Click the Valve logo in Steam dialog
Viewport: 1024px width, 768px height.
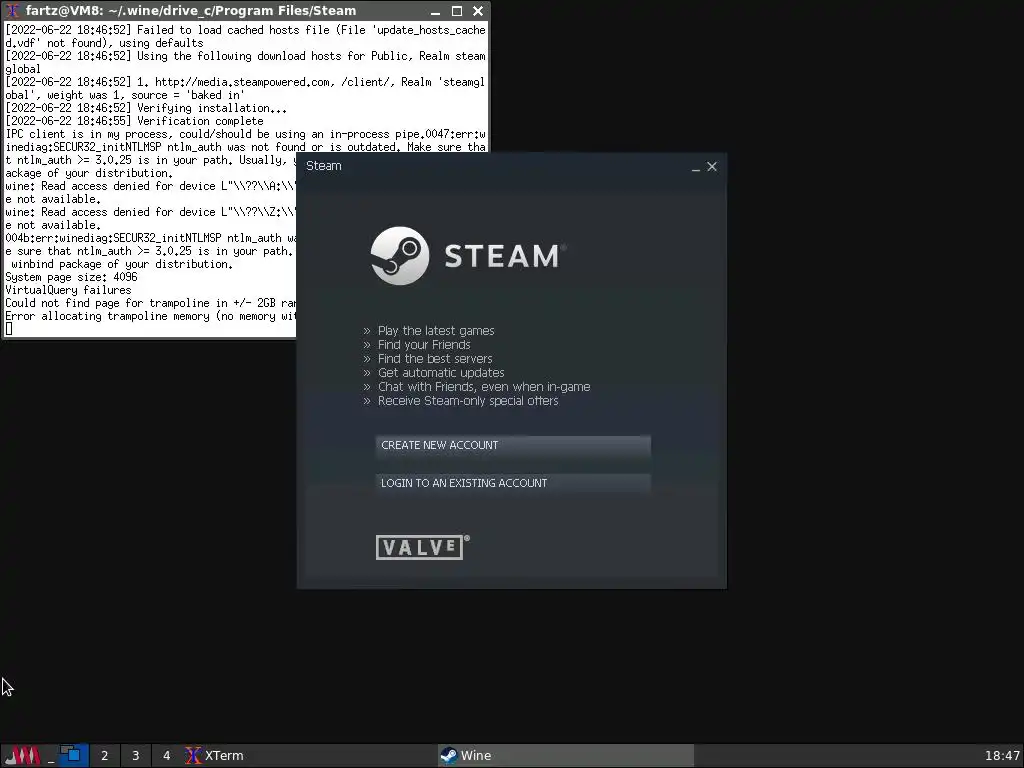pyautogui.click(x=423, y=547)
